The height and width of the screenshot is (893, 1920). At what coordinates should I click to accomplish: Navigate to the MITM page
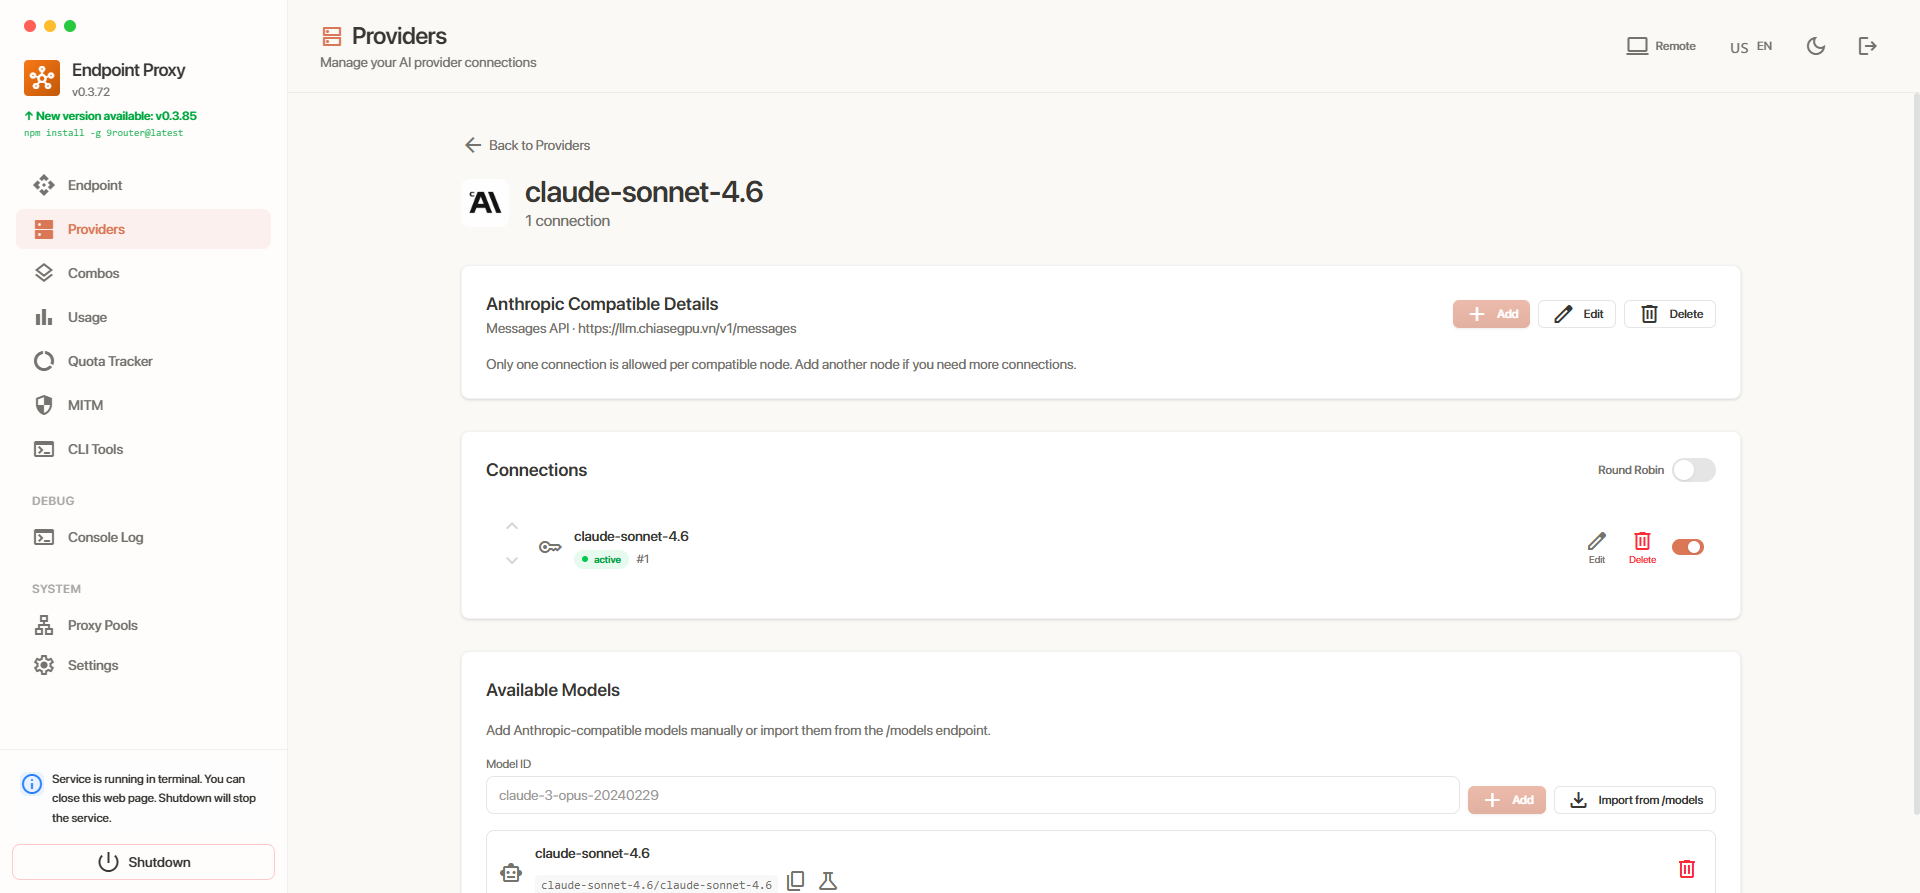click(143, 405)
